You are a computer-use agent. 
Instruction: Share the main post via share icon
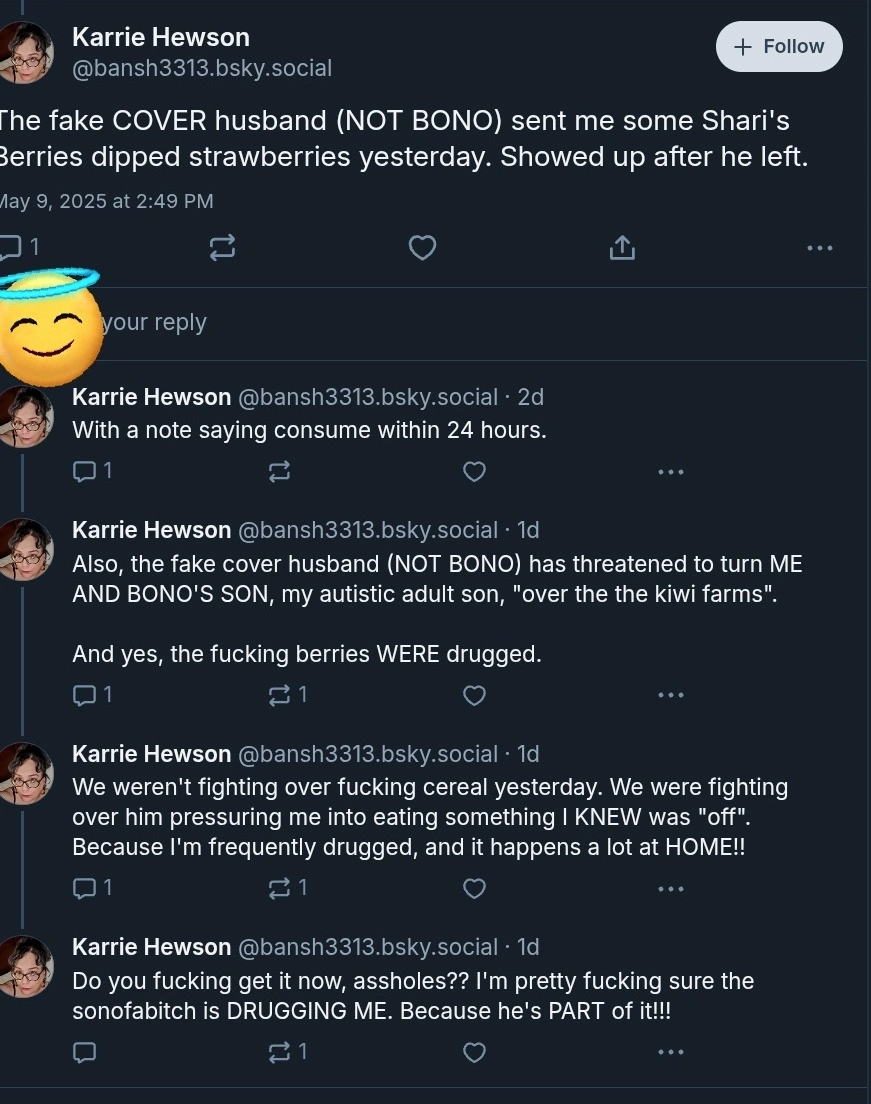pos(622,248)
